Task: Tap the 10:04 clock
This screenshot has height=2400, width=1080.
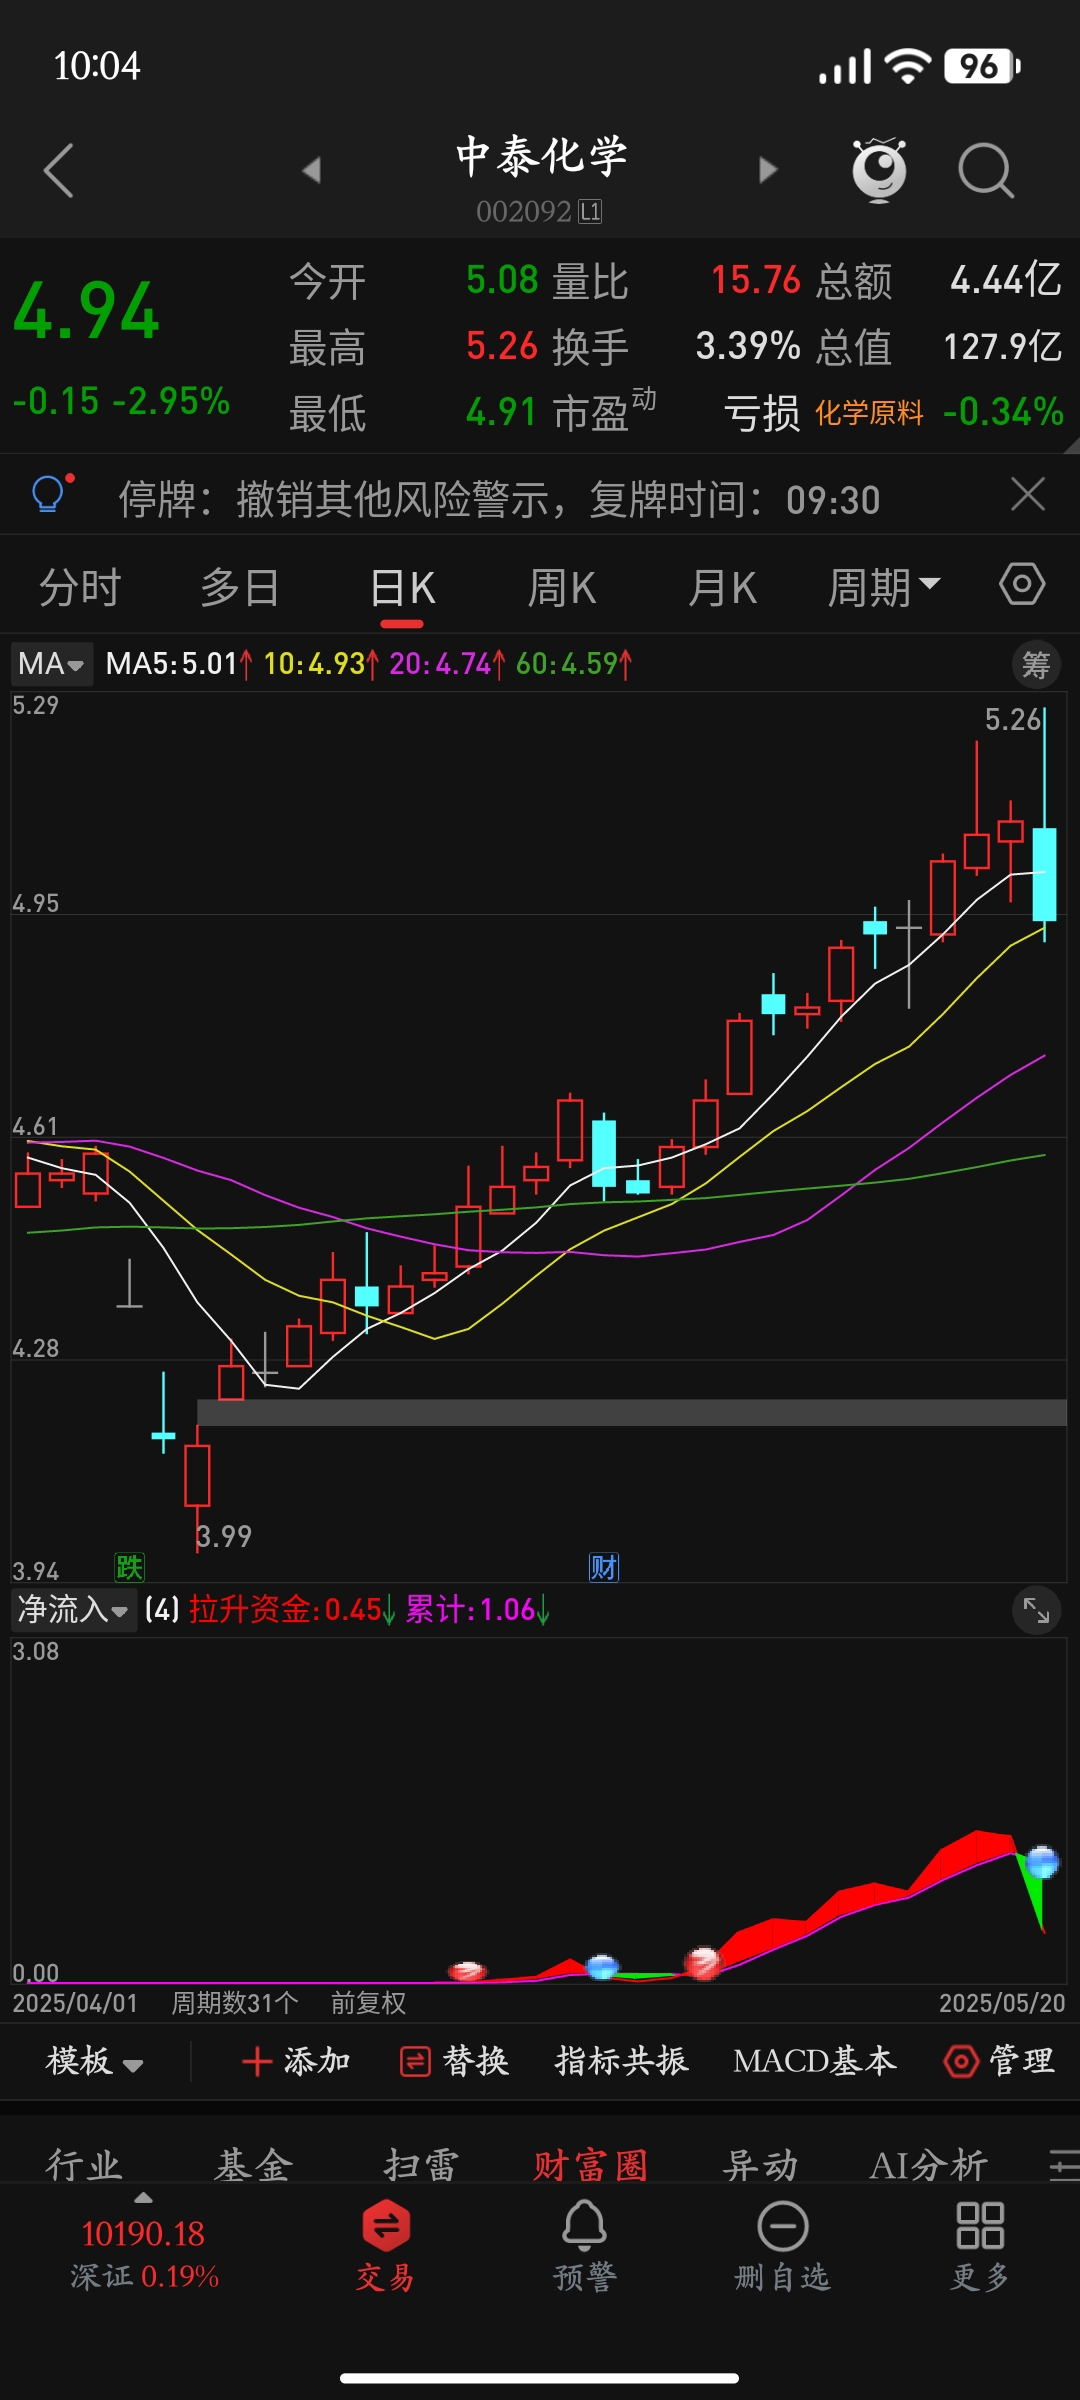Action: click(96, 67)
